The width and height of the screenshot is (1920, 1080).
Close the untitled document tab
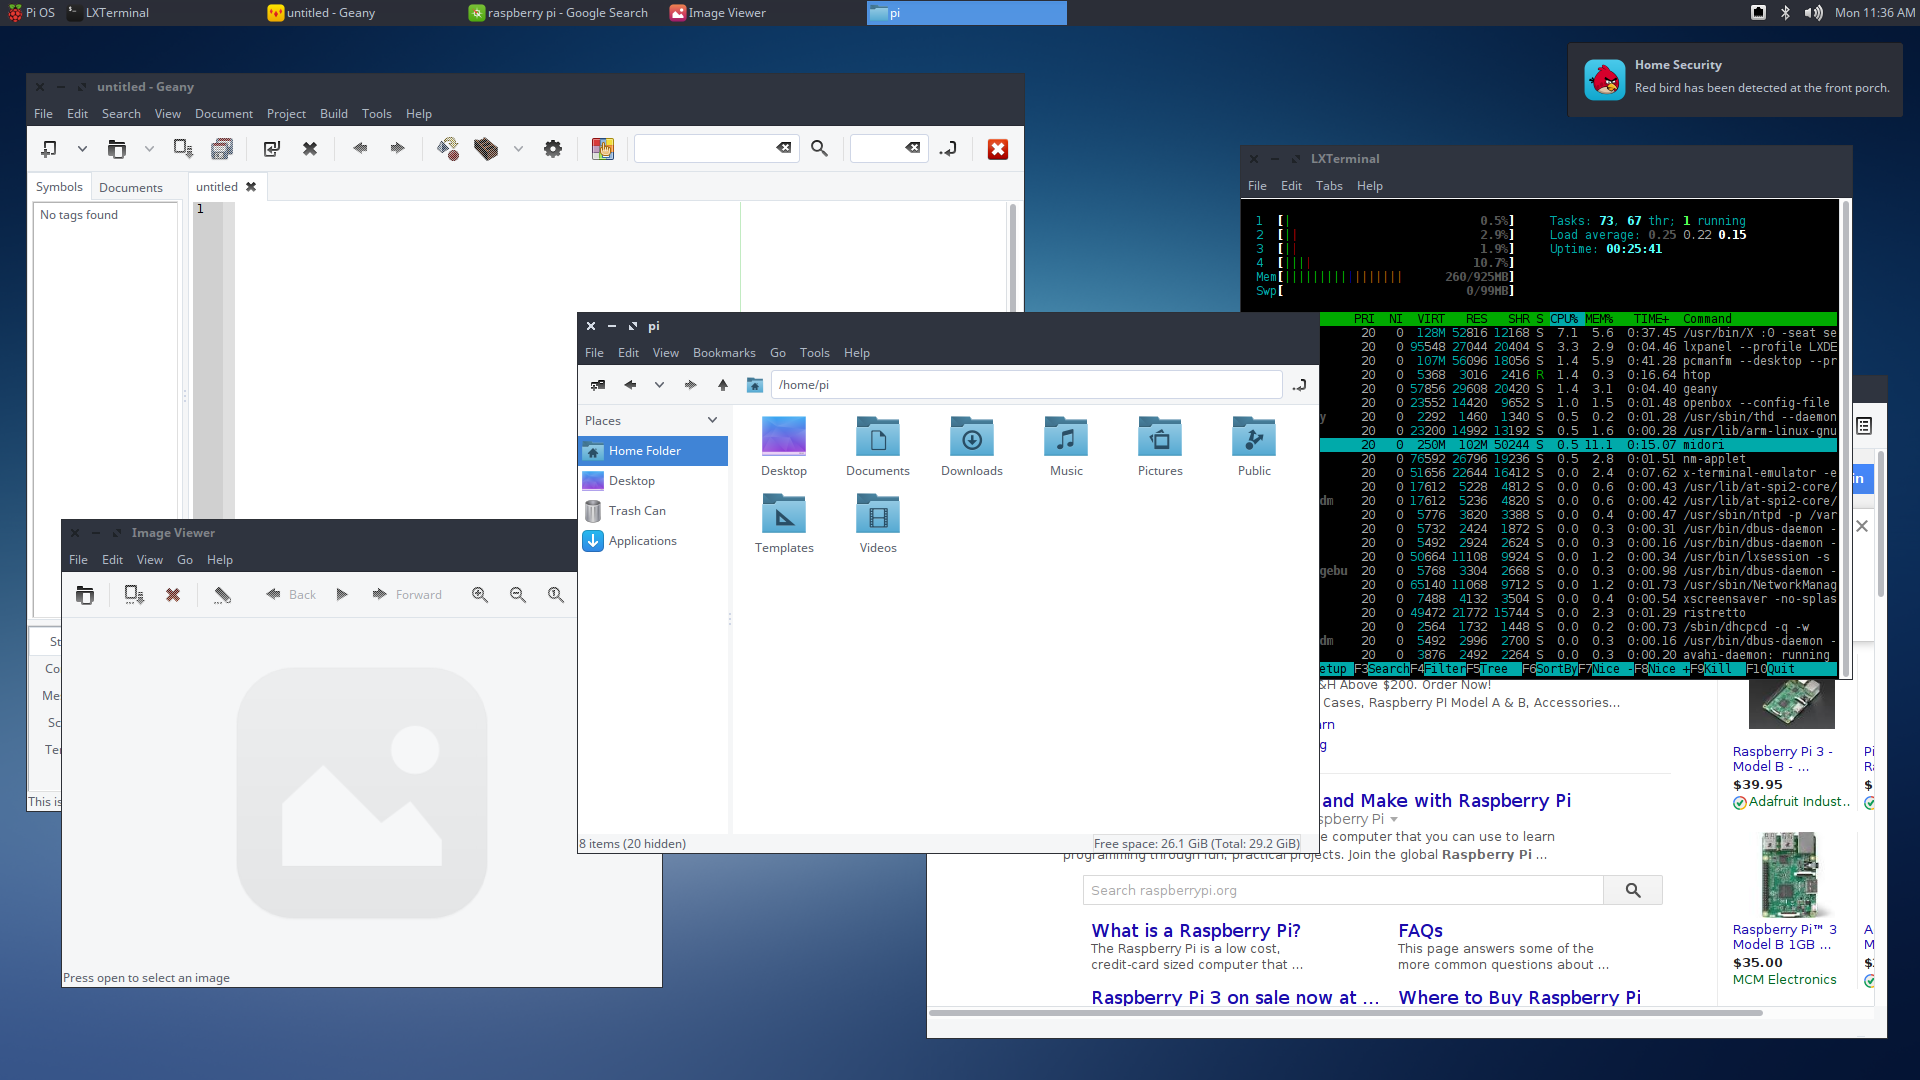point(251,187)
